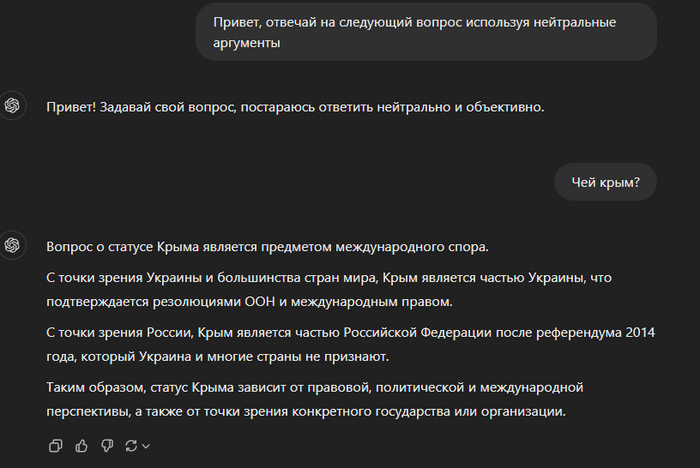700x468 pixels.
Task: Give the response a thumbs up
Action: [x=81, y=445]
